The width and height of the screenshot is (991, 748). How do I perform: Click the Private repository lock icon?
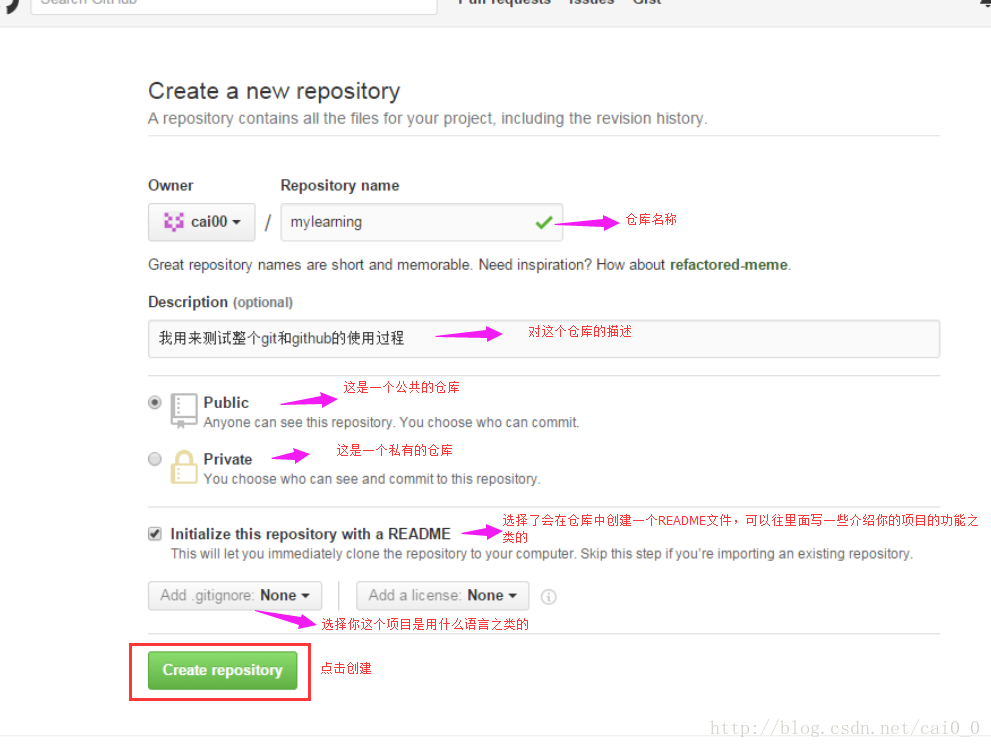tap(184, 467)
